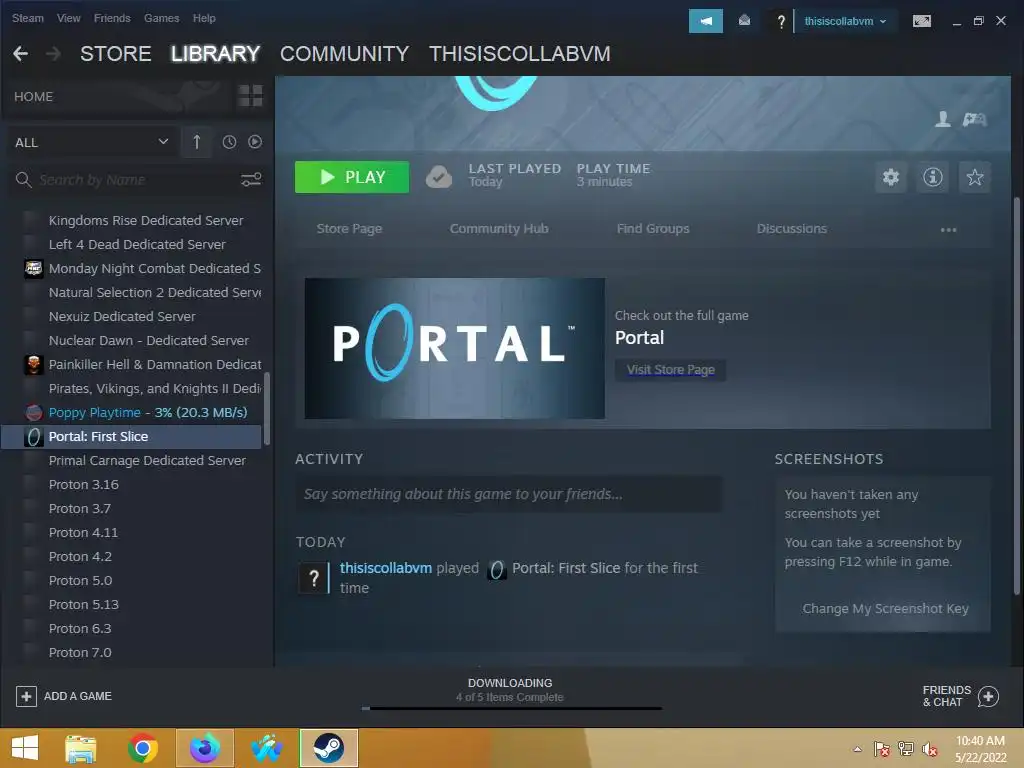This screenshot has width=1024, height=768.
Task: Open the Community Hub link
Action: tap(499, 229)
